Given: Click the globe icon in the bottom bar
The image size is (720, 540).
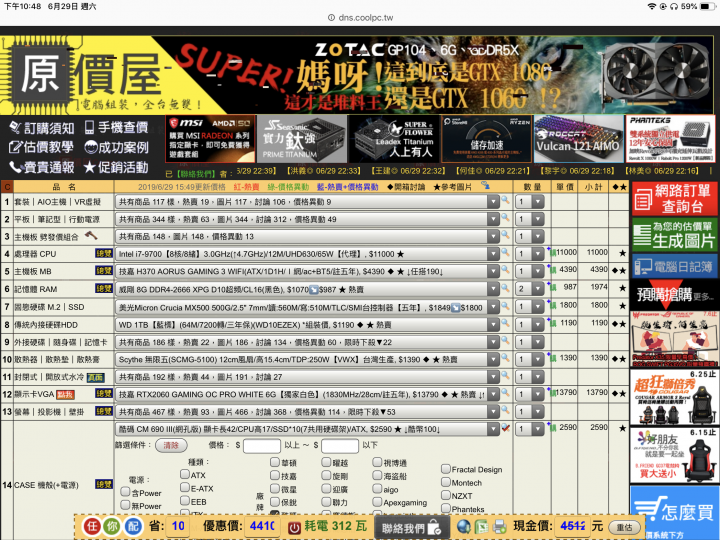Looking at the screenshot, I should (x=464, y=527).
